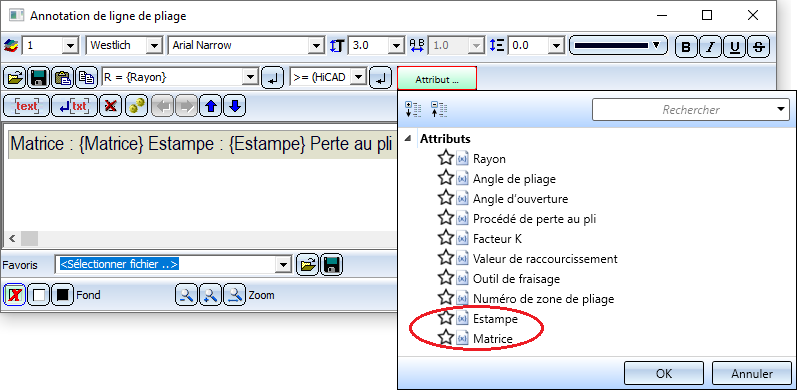The width and height of the screenshot is (797, 390).
Task: Click the text height icon
Action: (x=338, y=45)
